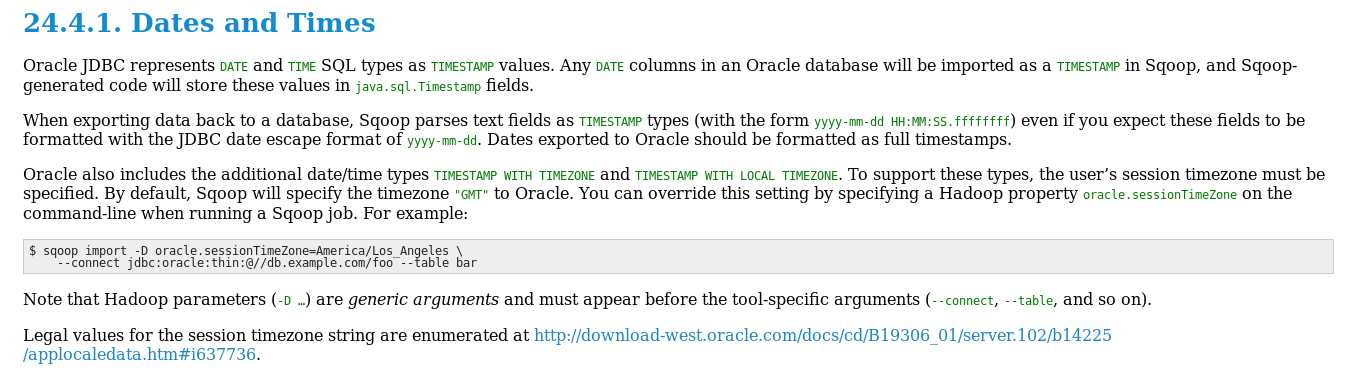Click the italic 'generic arguments' phrase
Image resolution: width=1355 pixels, height=374 pixels.
[423, 300]
